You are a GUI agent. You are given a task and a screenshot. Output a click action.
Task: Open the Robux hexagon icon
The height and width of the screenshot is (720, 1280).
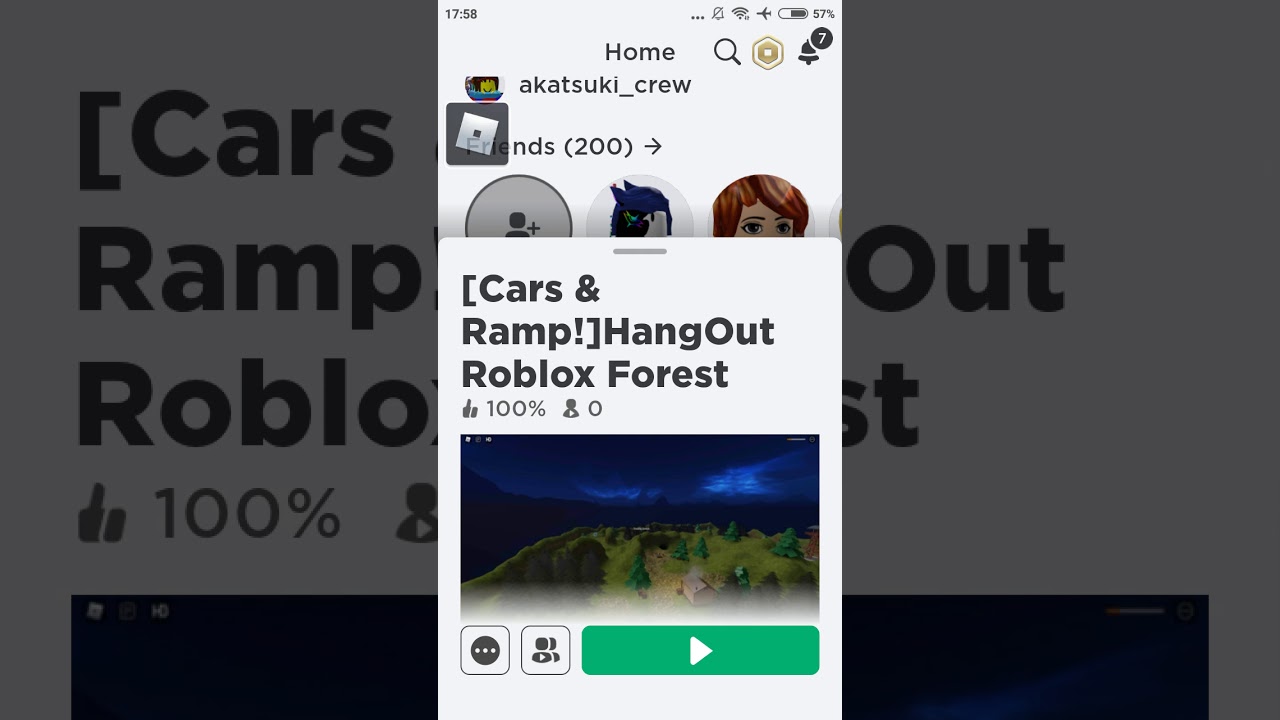pos(768,52)
